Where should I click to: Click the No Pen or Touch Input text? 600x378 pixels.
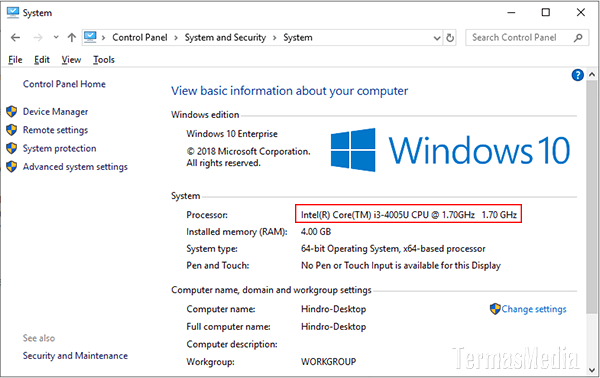point(401,266)
